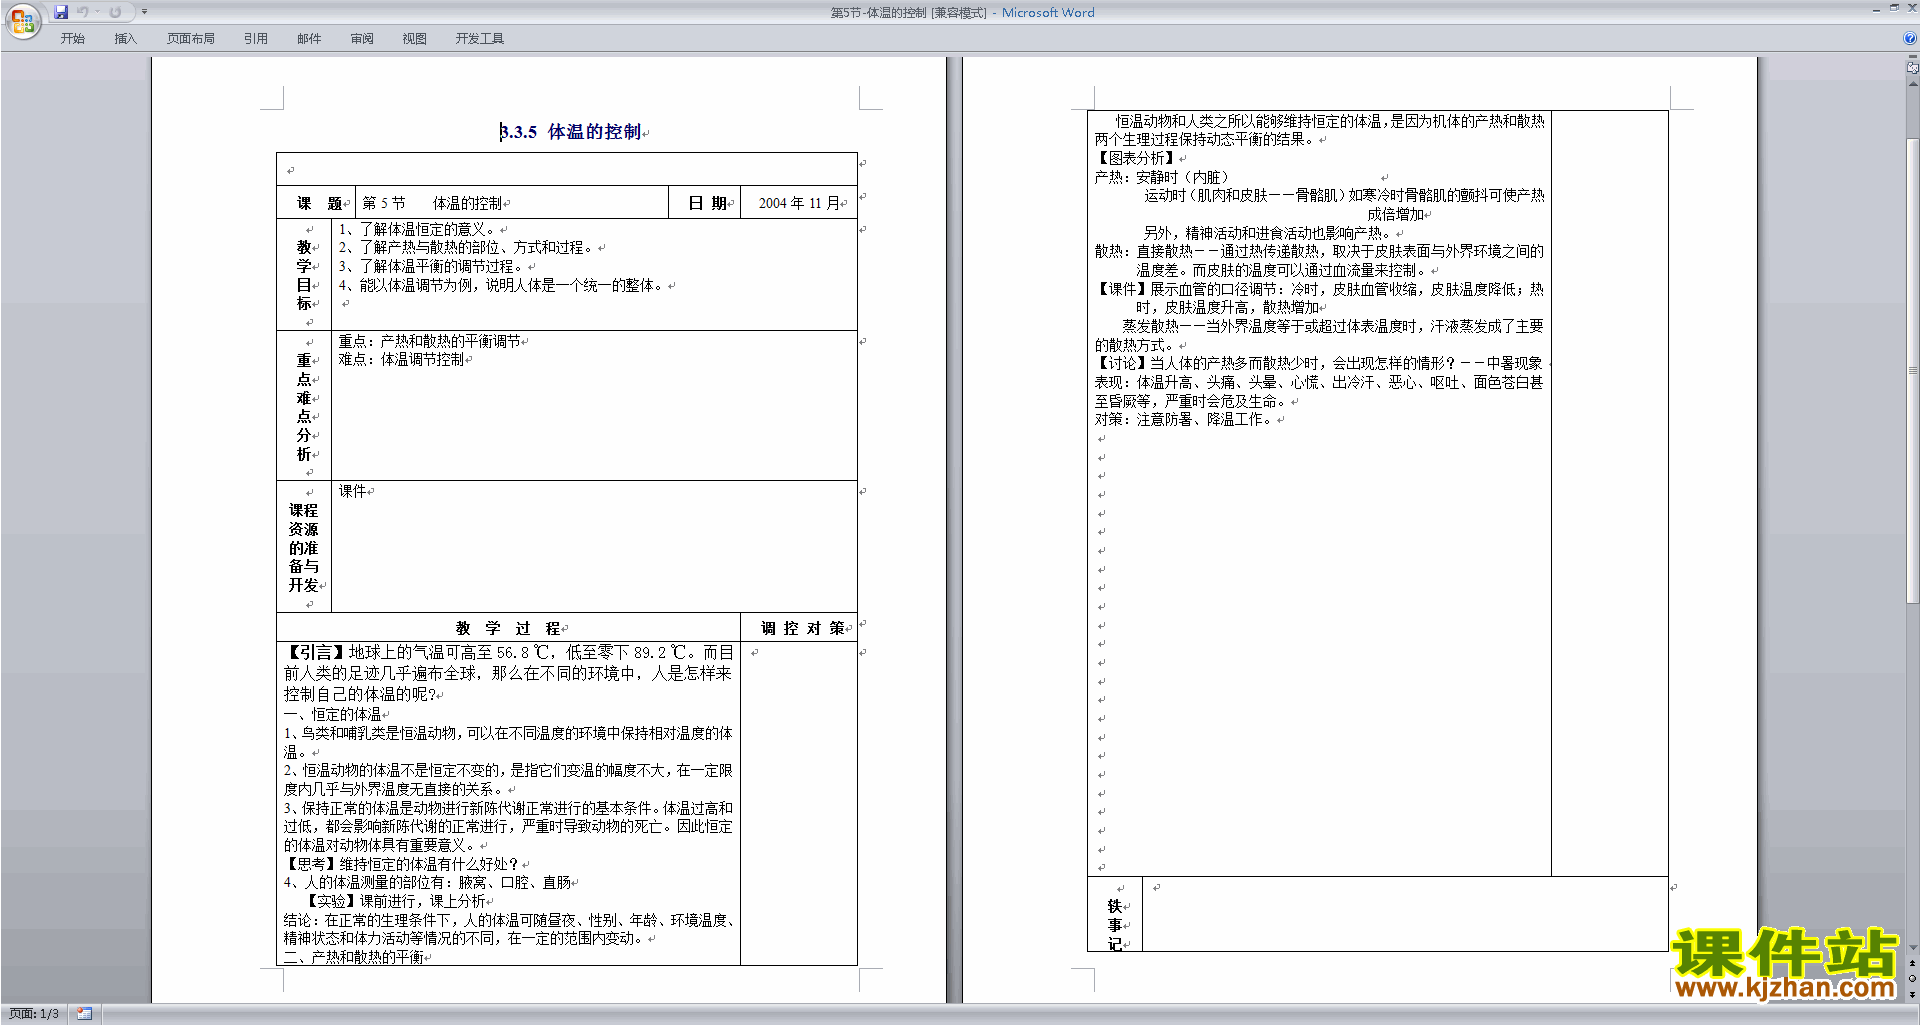The width and height of the screenshot is (1920, 1025).
Task: Click the paragraph starting 【引言】地球上的气温
Action: coord(508,673)
